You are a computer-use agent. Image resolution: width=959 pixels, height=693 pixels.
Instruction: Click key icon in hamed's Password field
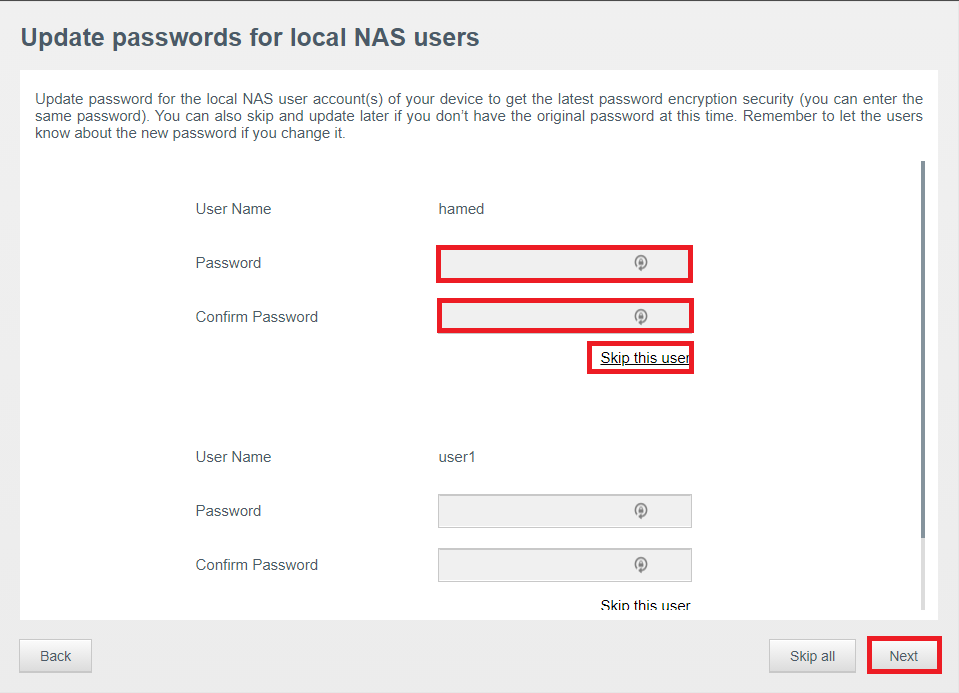point(640,263)
